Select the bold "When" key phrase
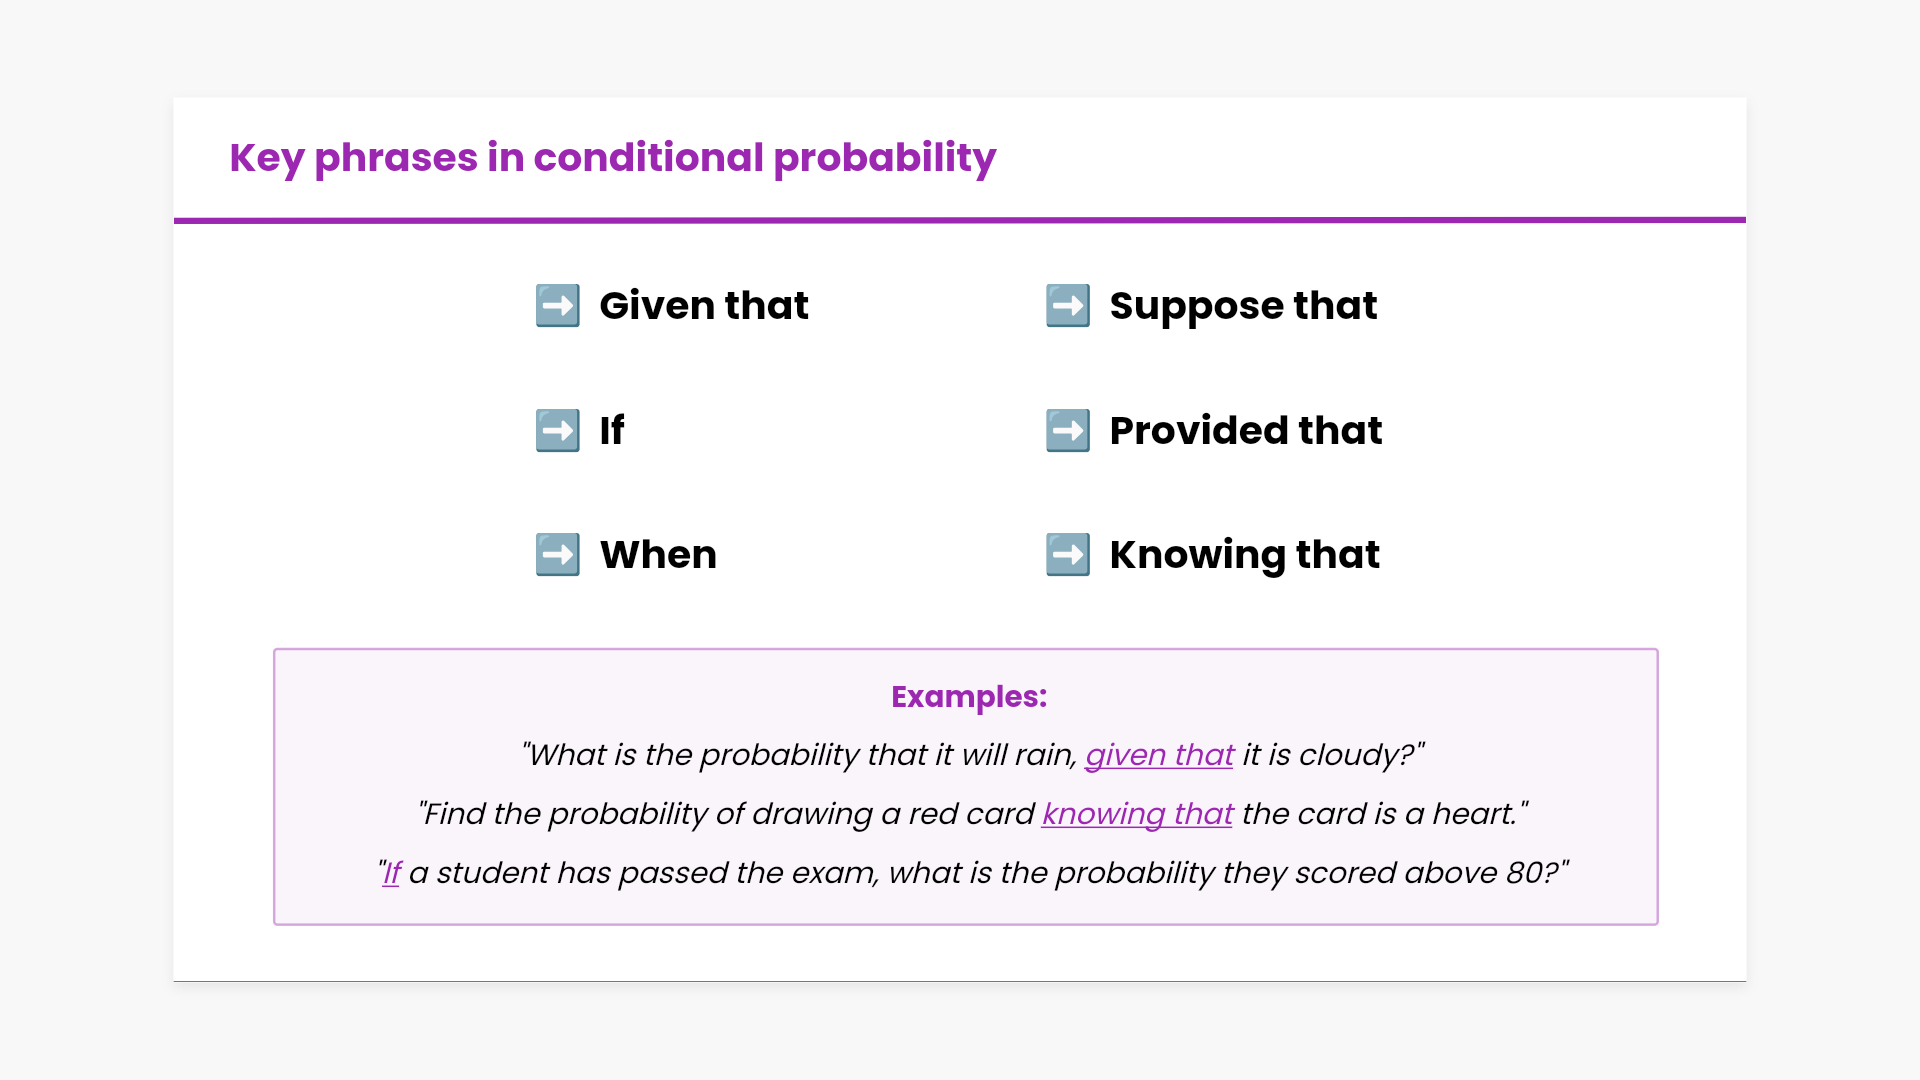Image resolution: width=1920 pixels, height=1080 pixels. coord(658,555)
